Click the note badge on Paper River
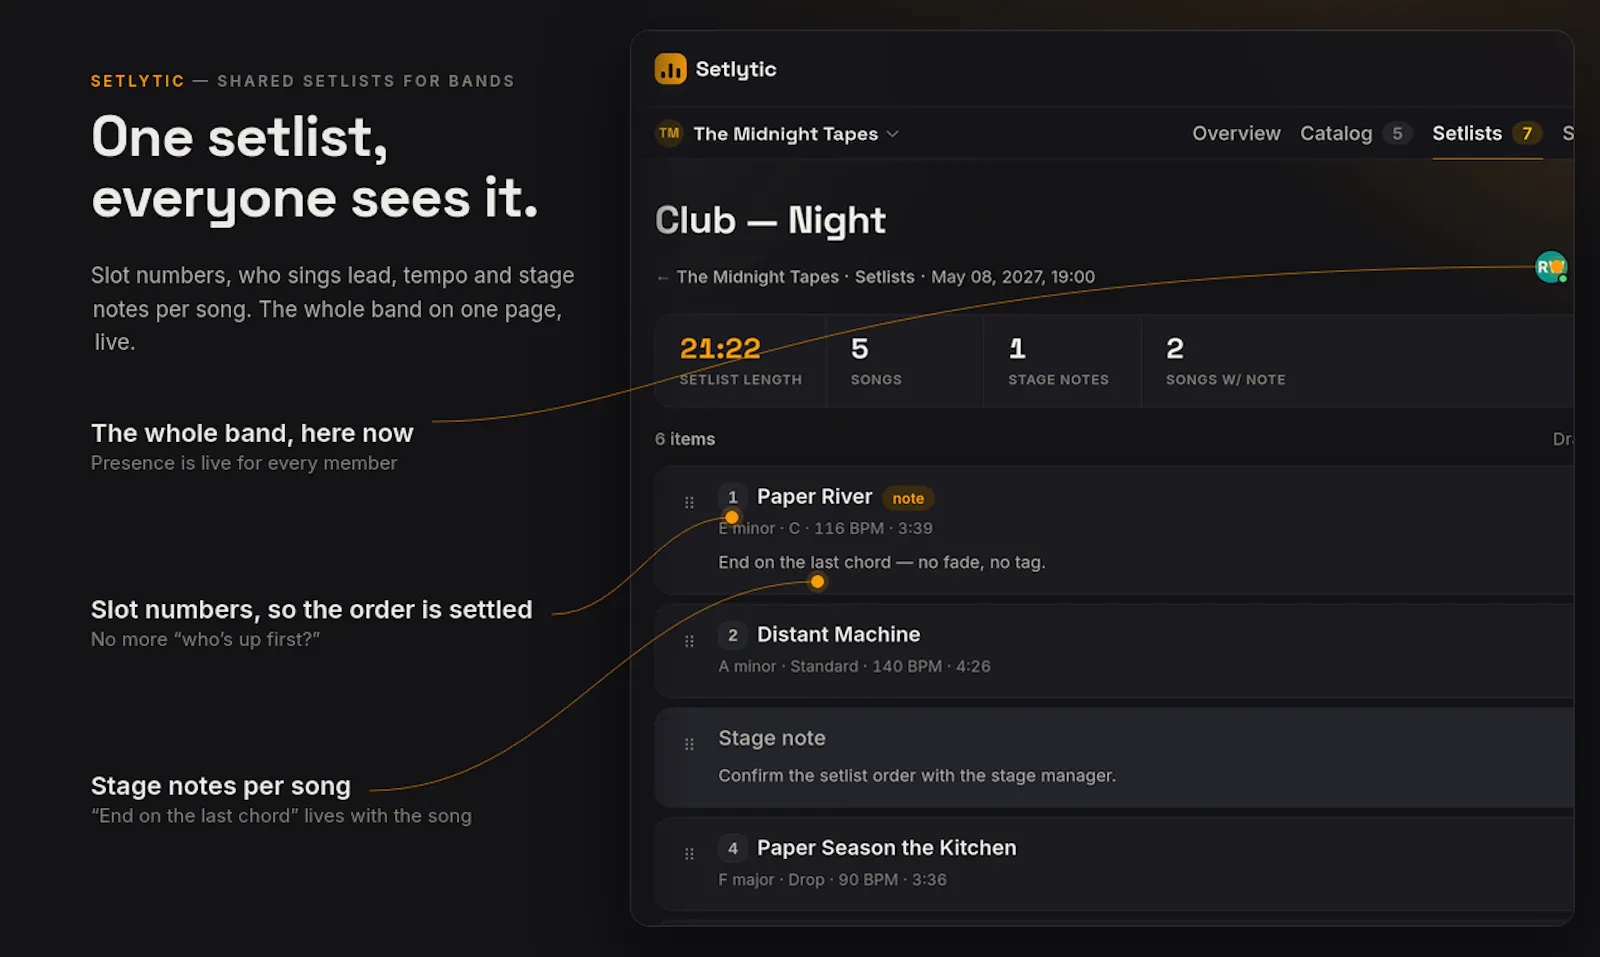The image size is (1600, 957). pyautogui.click(x=908, y=498)
